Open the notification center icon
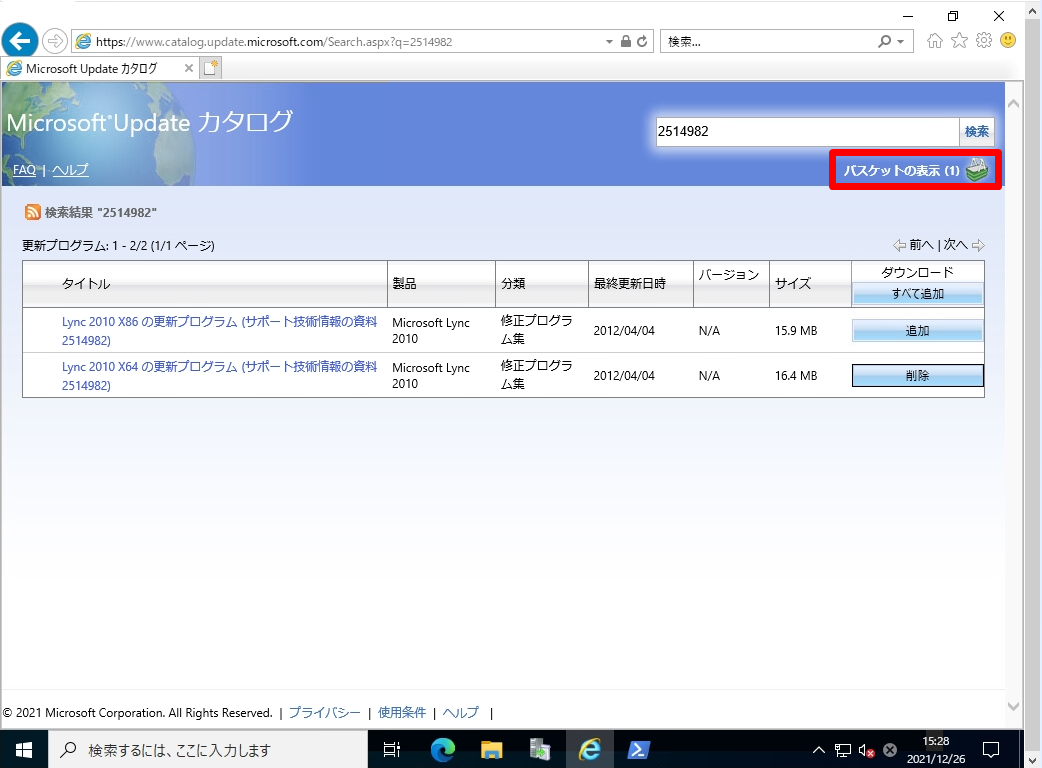This screenshot has width=1042, height=768. point(991,750)
